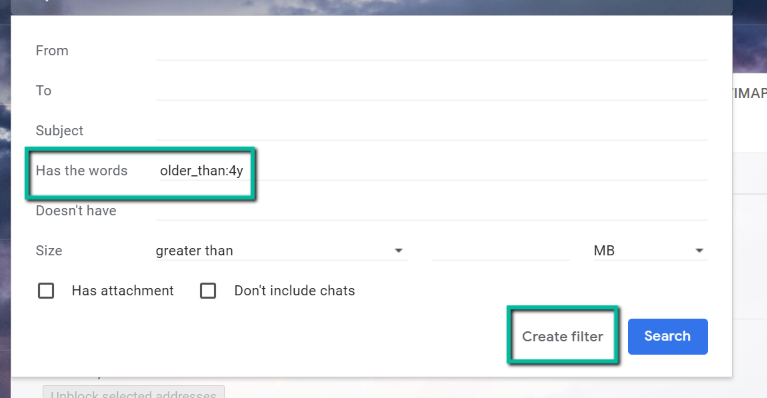Click the IMAP tab text behind the dialog
Screen dimensions: 767x398
pyautogui.click(x=750, y=93)
